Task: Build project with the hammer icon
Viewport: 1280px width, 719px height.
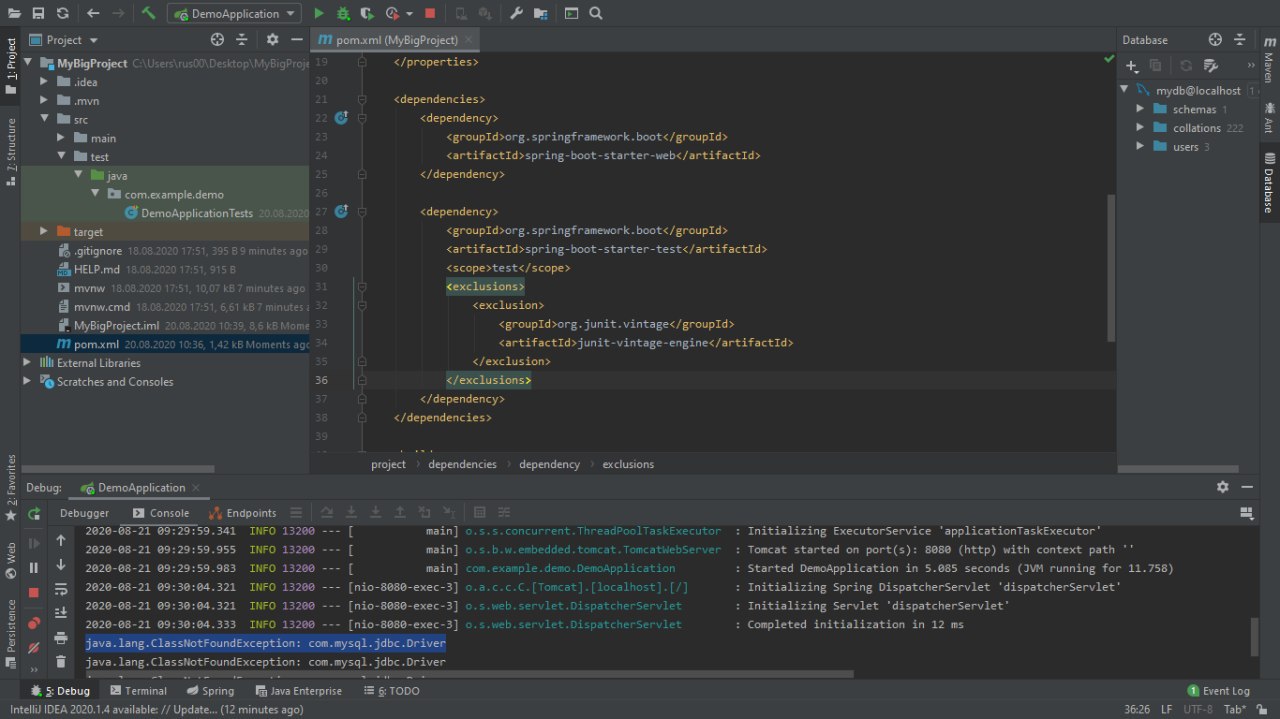Action: [148, 14]
